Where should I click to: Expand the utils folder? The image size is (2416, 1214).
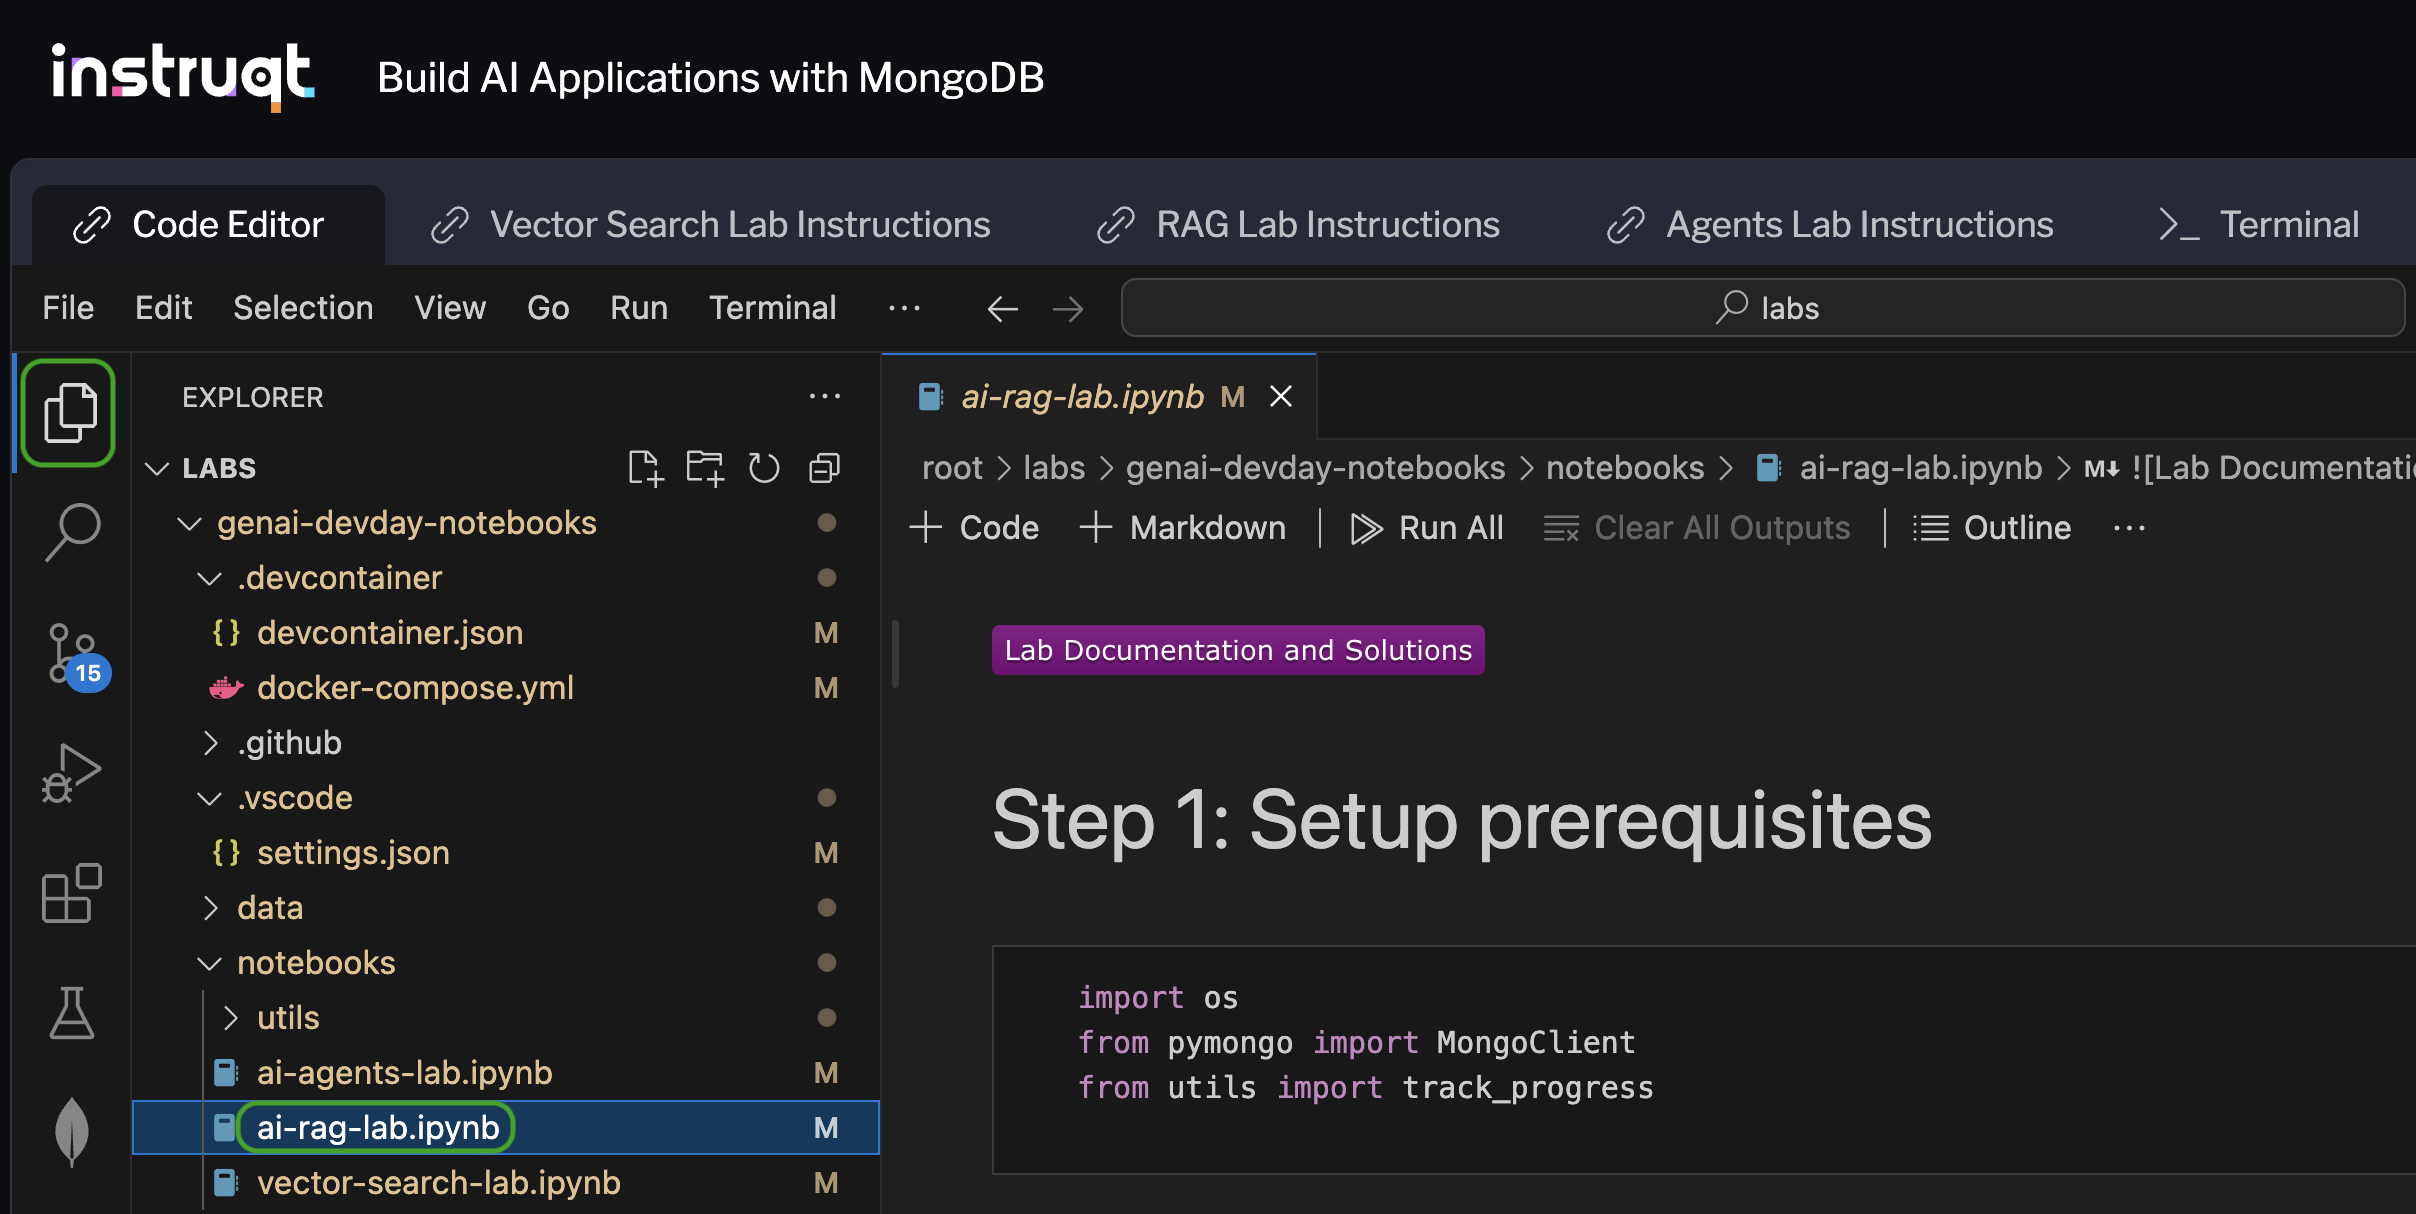[x=230, y=1018]
